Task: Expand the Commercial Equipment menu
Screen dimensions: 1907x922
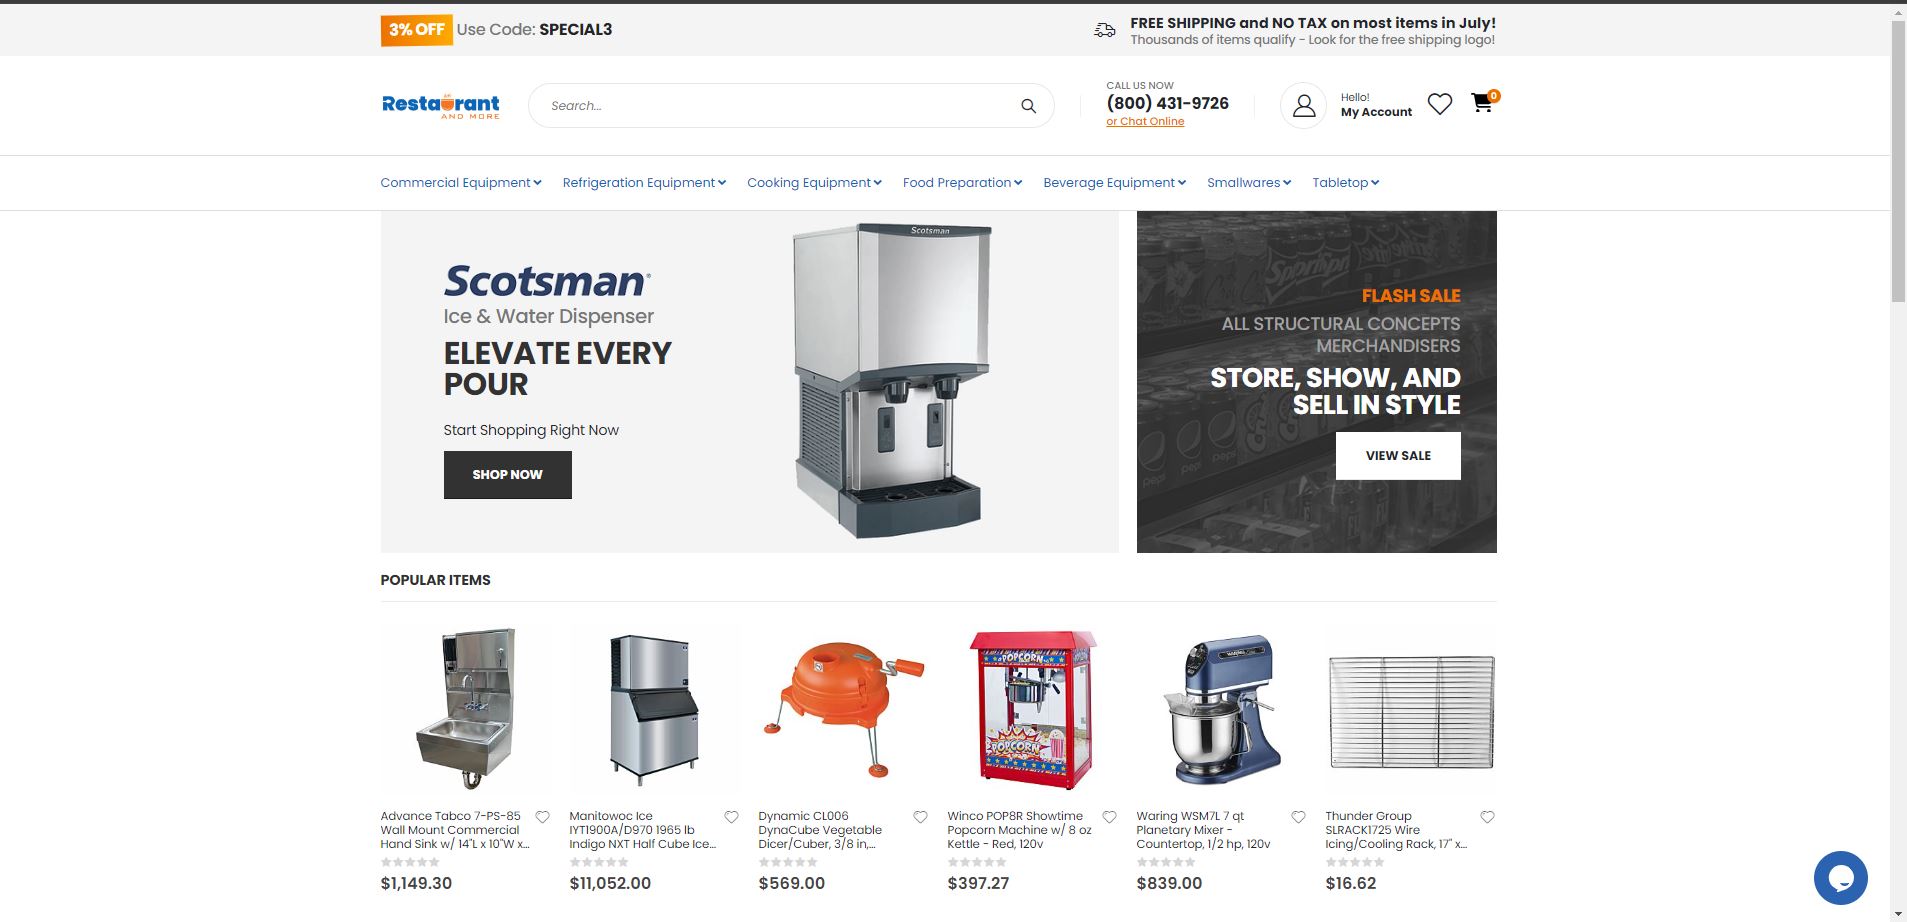Action: tap(460, 182)
